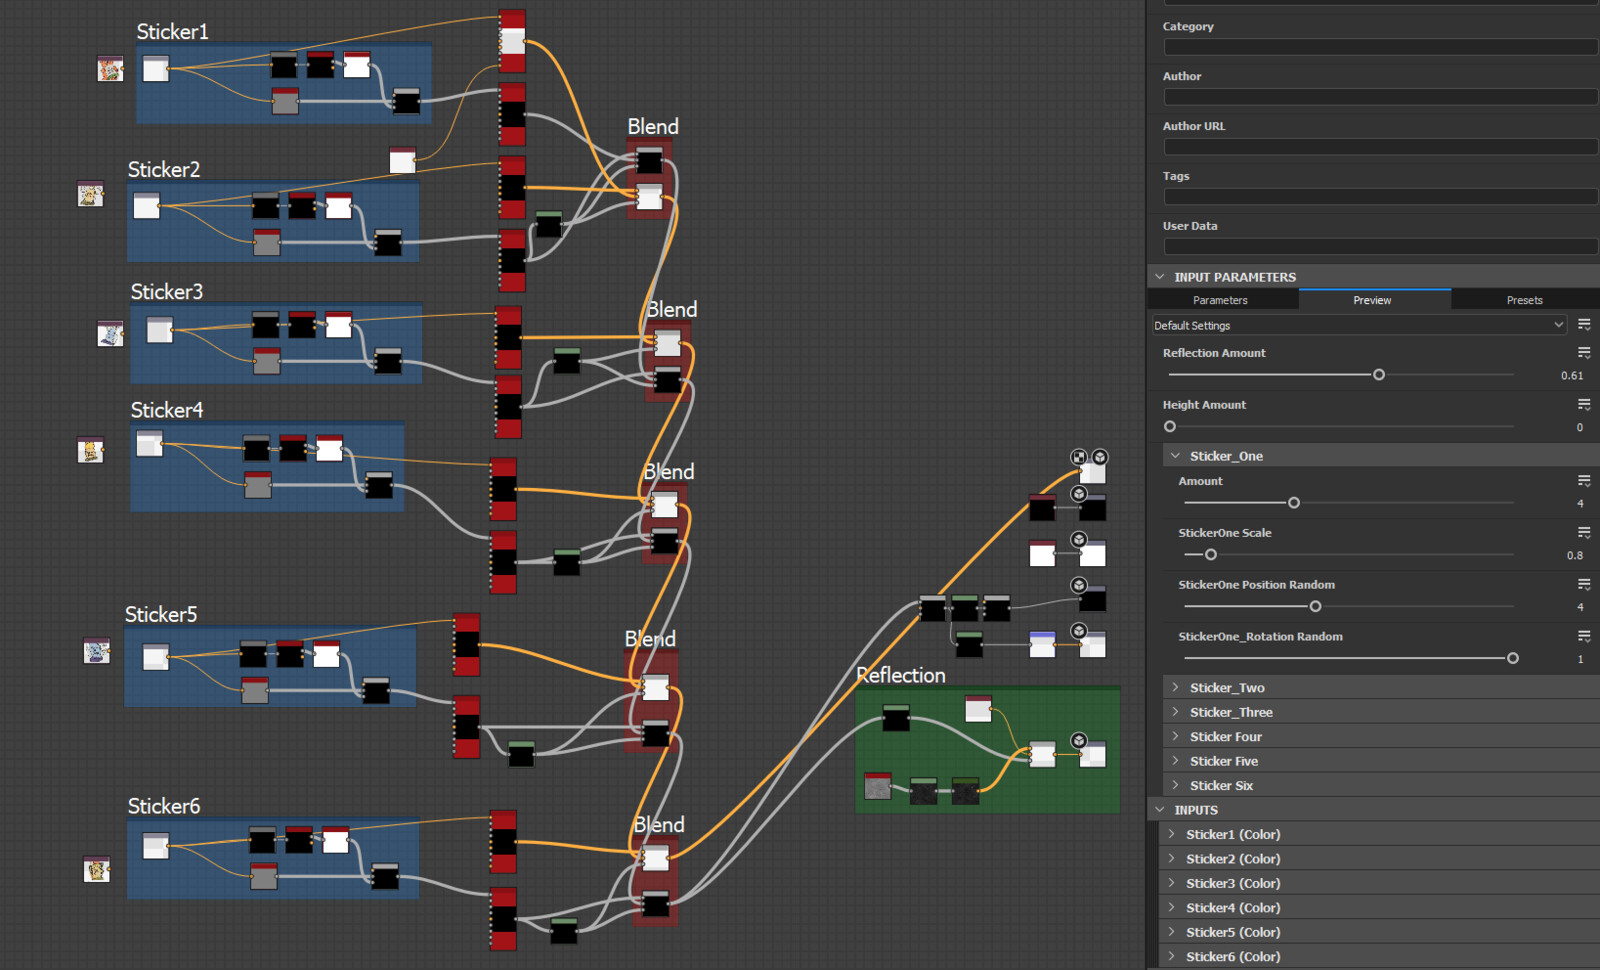The image size is (1600, 970).
Task: Expand the Sticker6 (Color) input
Action: tap(1172, 957)
